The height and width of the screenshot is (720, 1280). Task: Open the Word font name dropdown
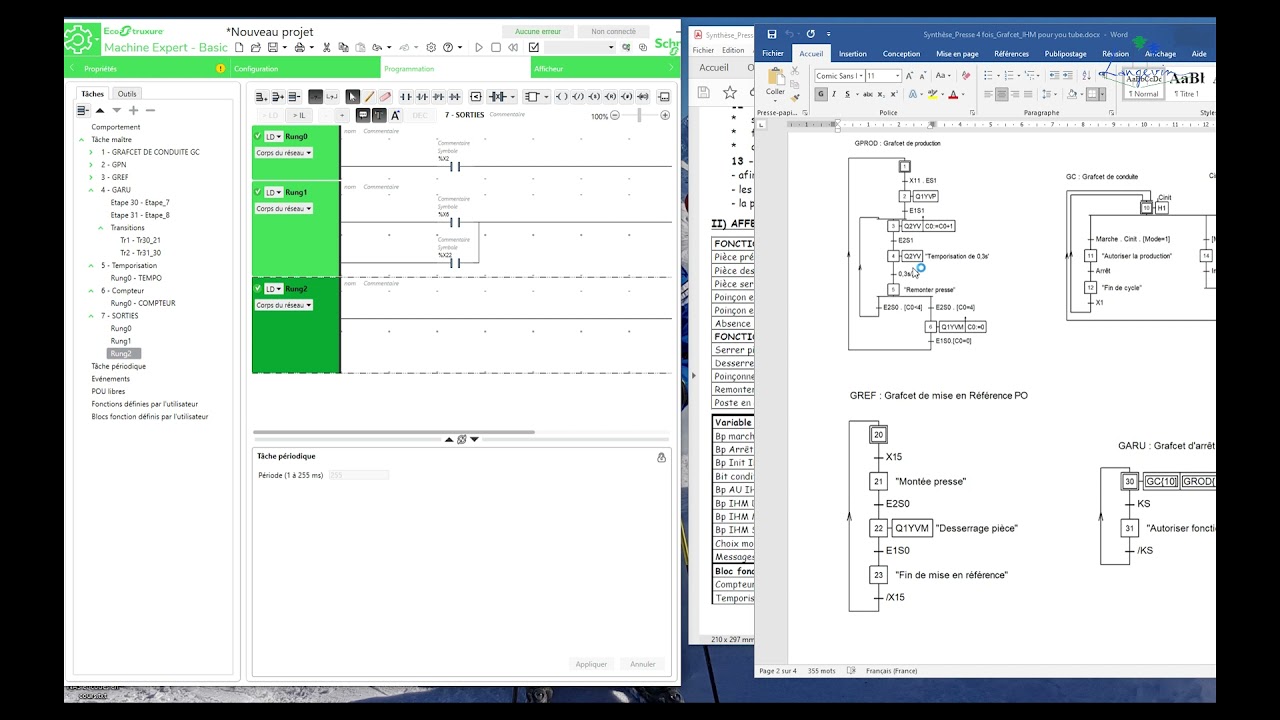pos(861,76)
